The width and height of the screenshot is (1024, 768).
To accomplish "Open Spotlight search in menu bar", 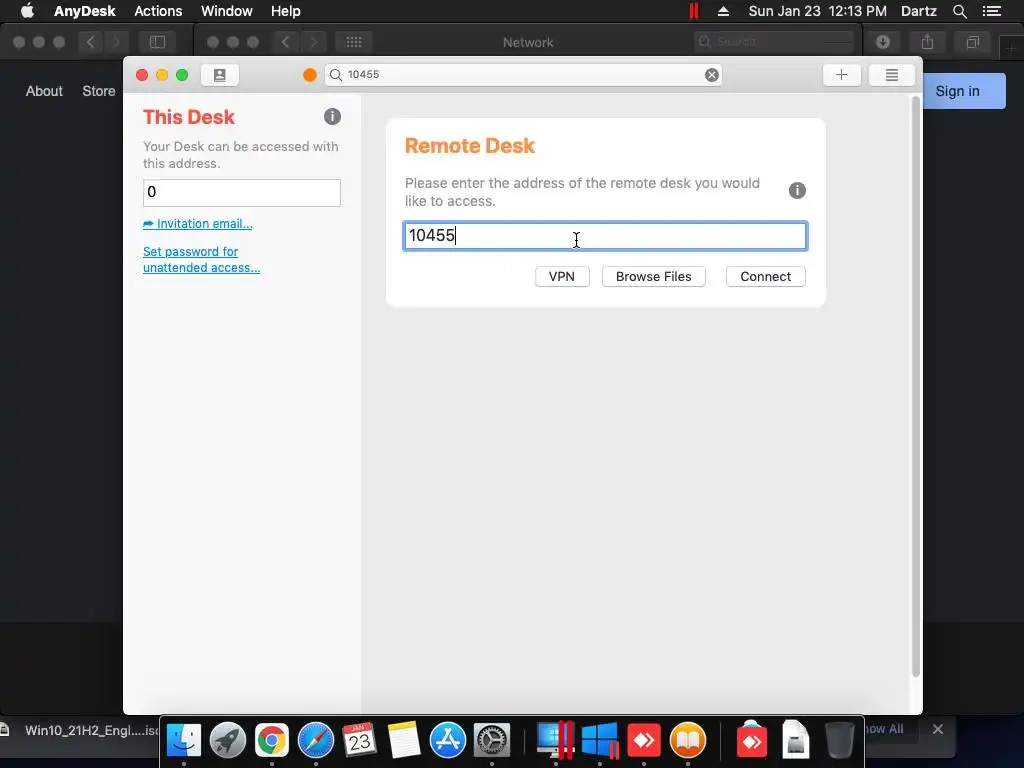I will (x=959, y=11).
